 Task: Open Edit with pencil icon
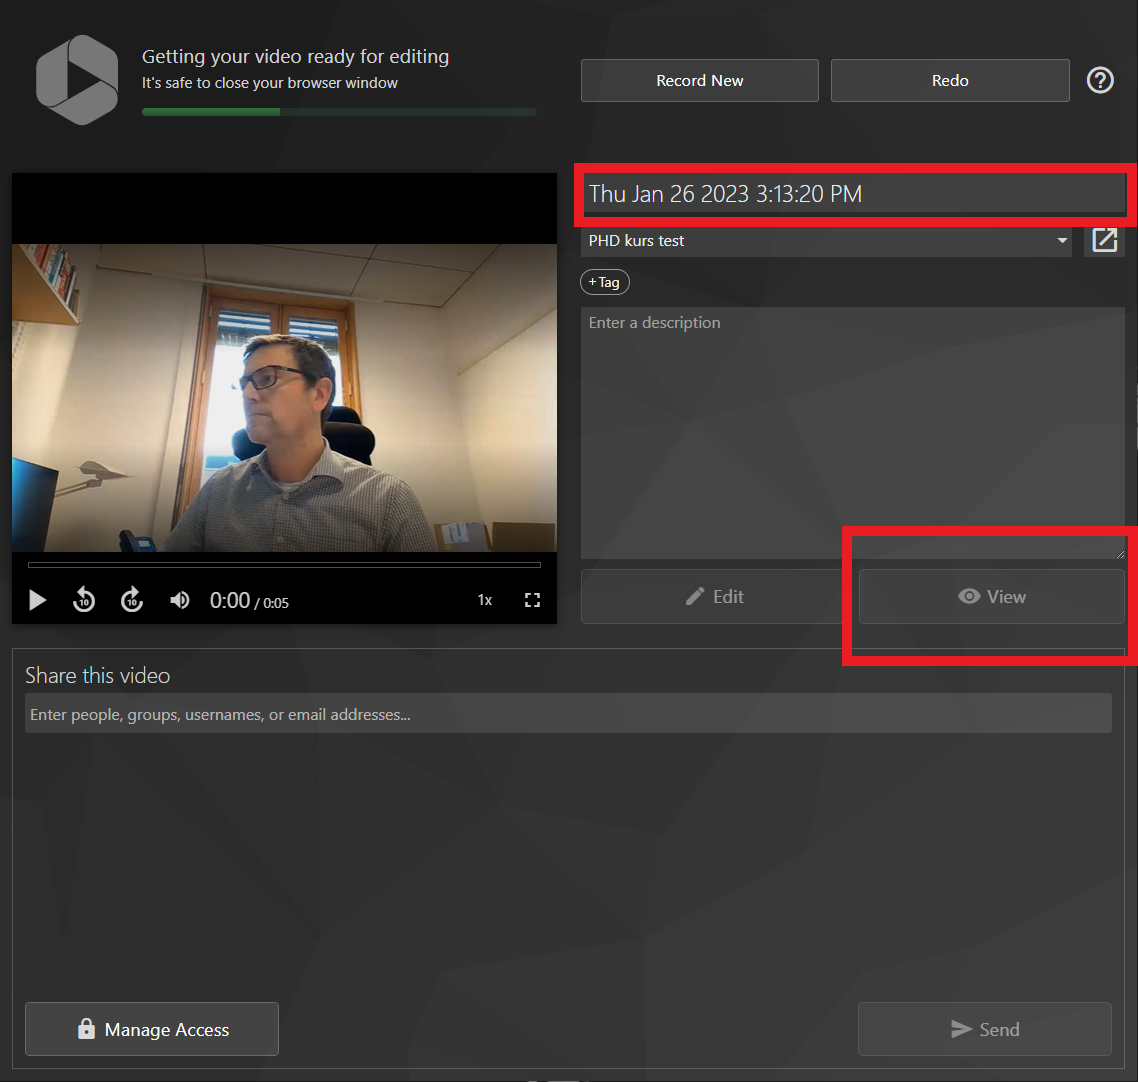(x=715, y=597)
